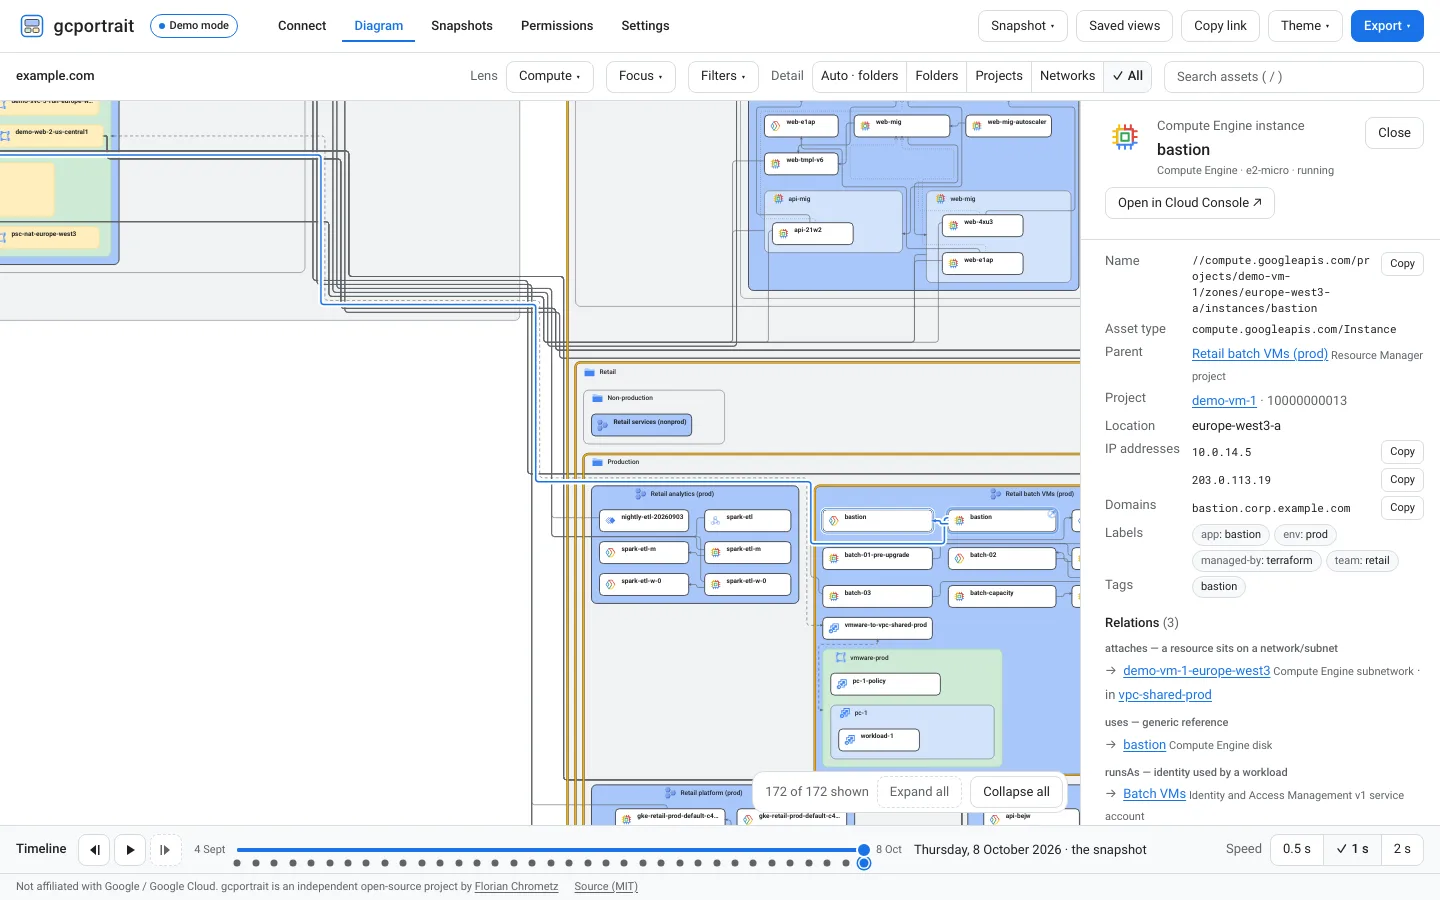
Task: Open in Cloud Console
Action: [1190, 203]
